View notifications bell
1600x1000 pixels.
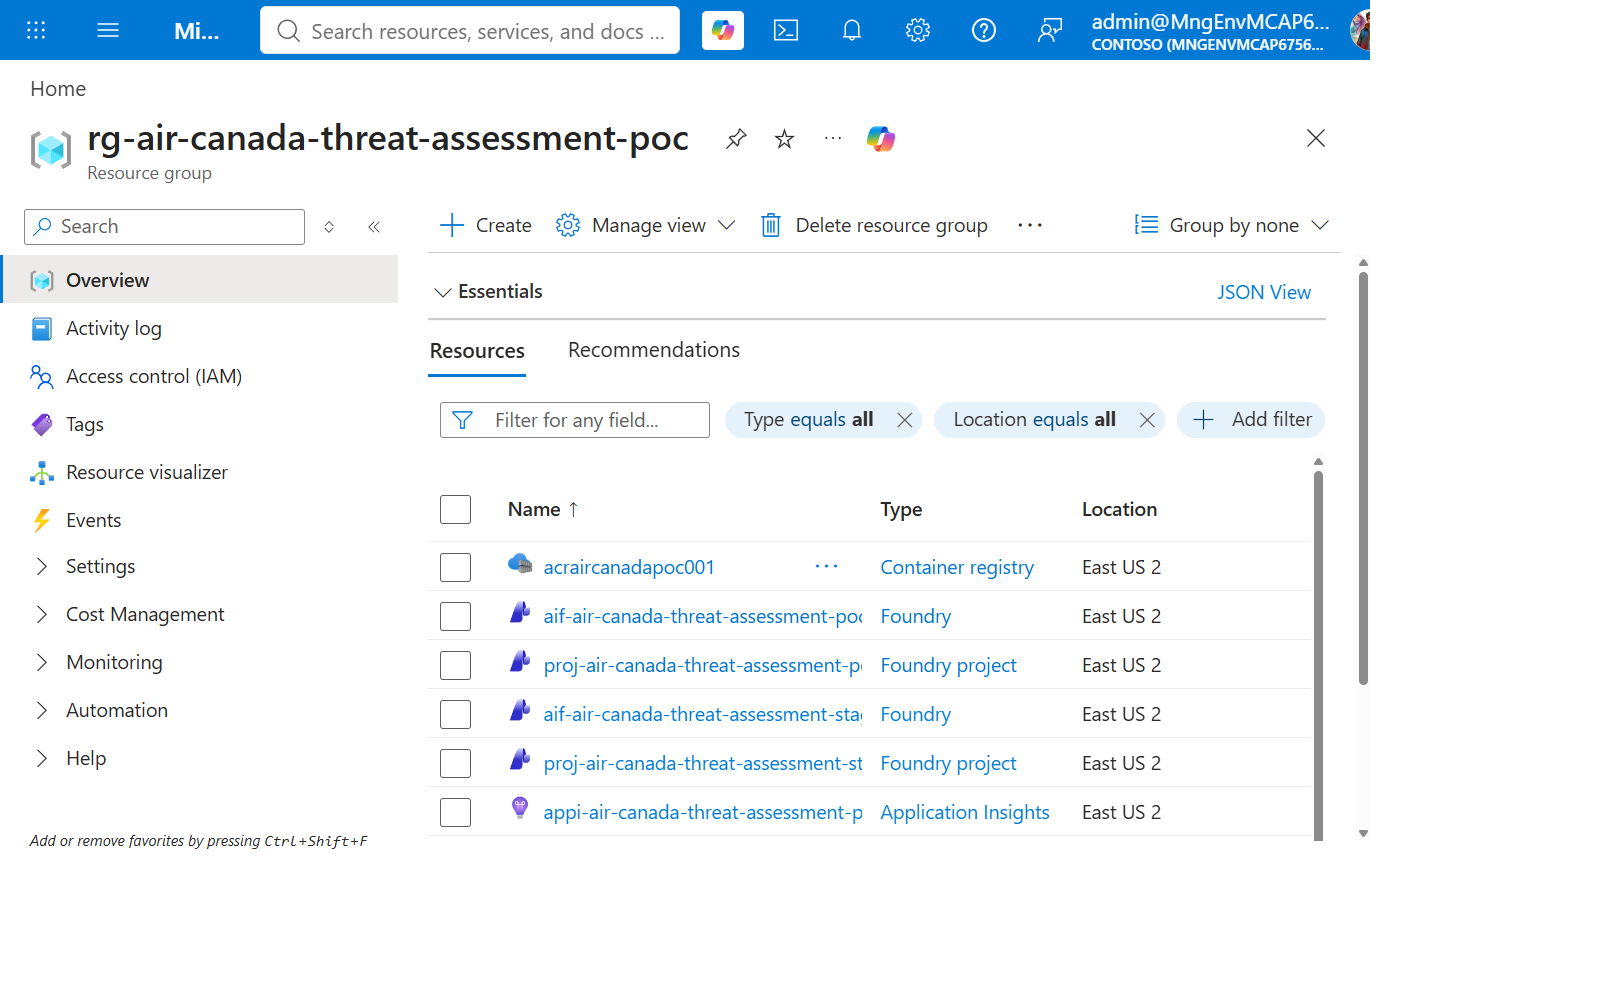coord(852,30)
